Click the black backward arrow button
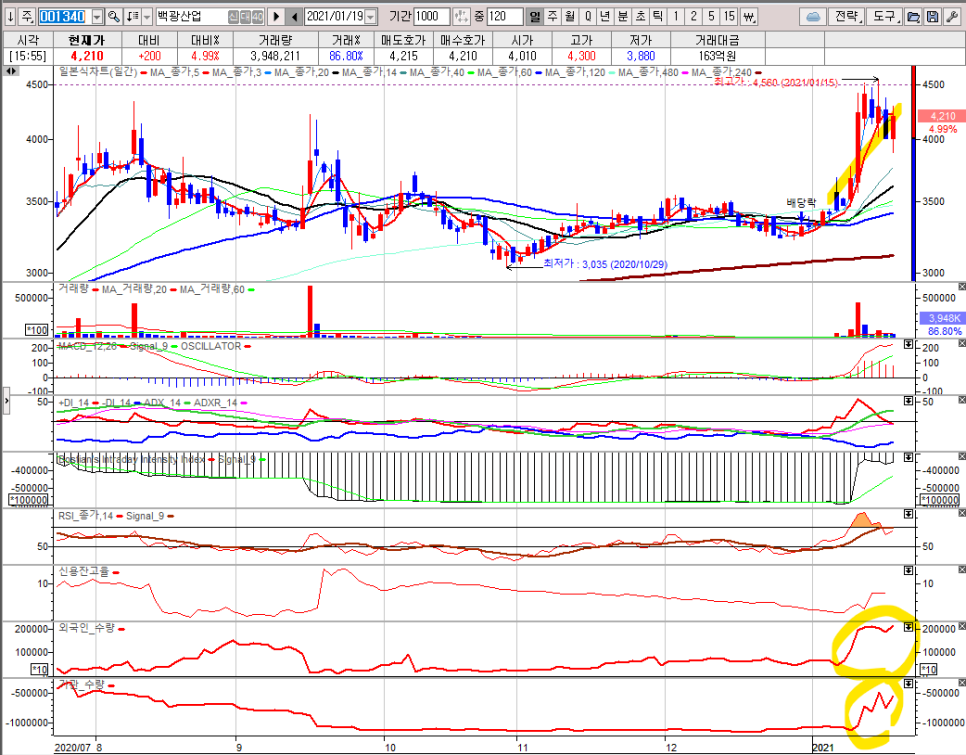 (x=294, y=16)
